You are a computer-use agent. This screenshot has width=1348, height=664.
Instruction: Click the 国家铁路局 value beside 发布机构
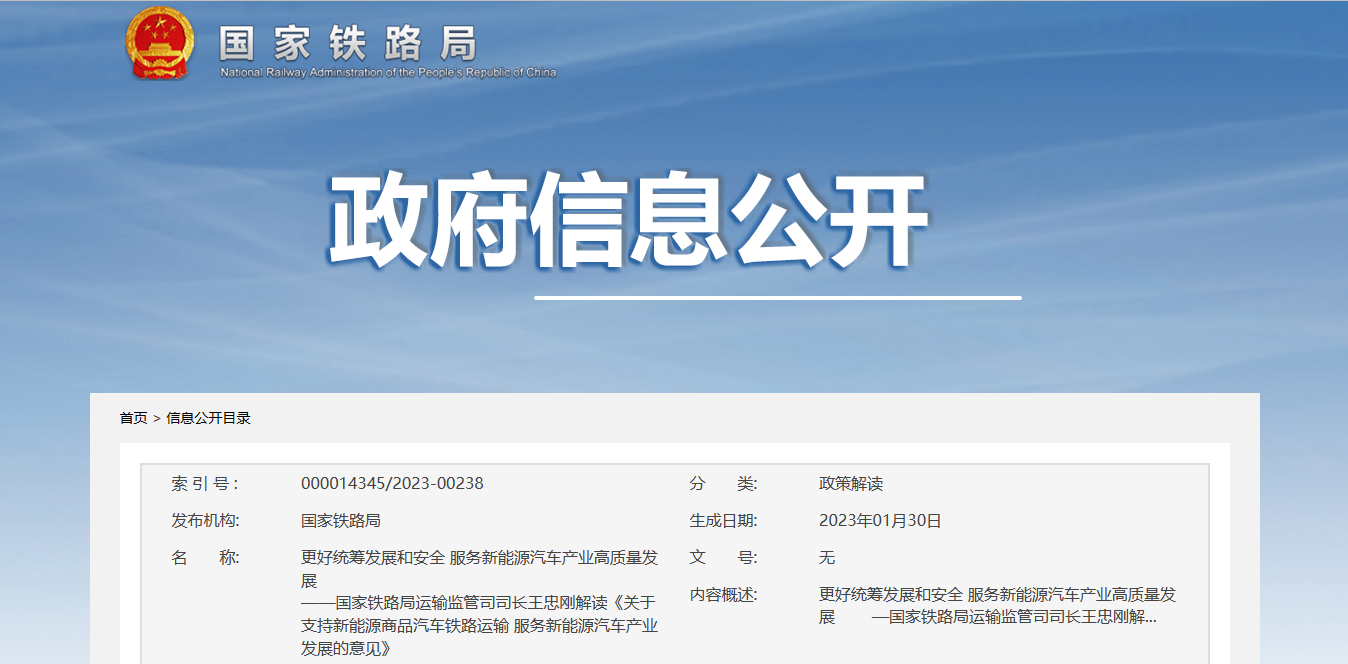[341, 521]
